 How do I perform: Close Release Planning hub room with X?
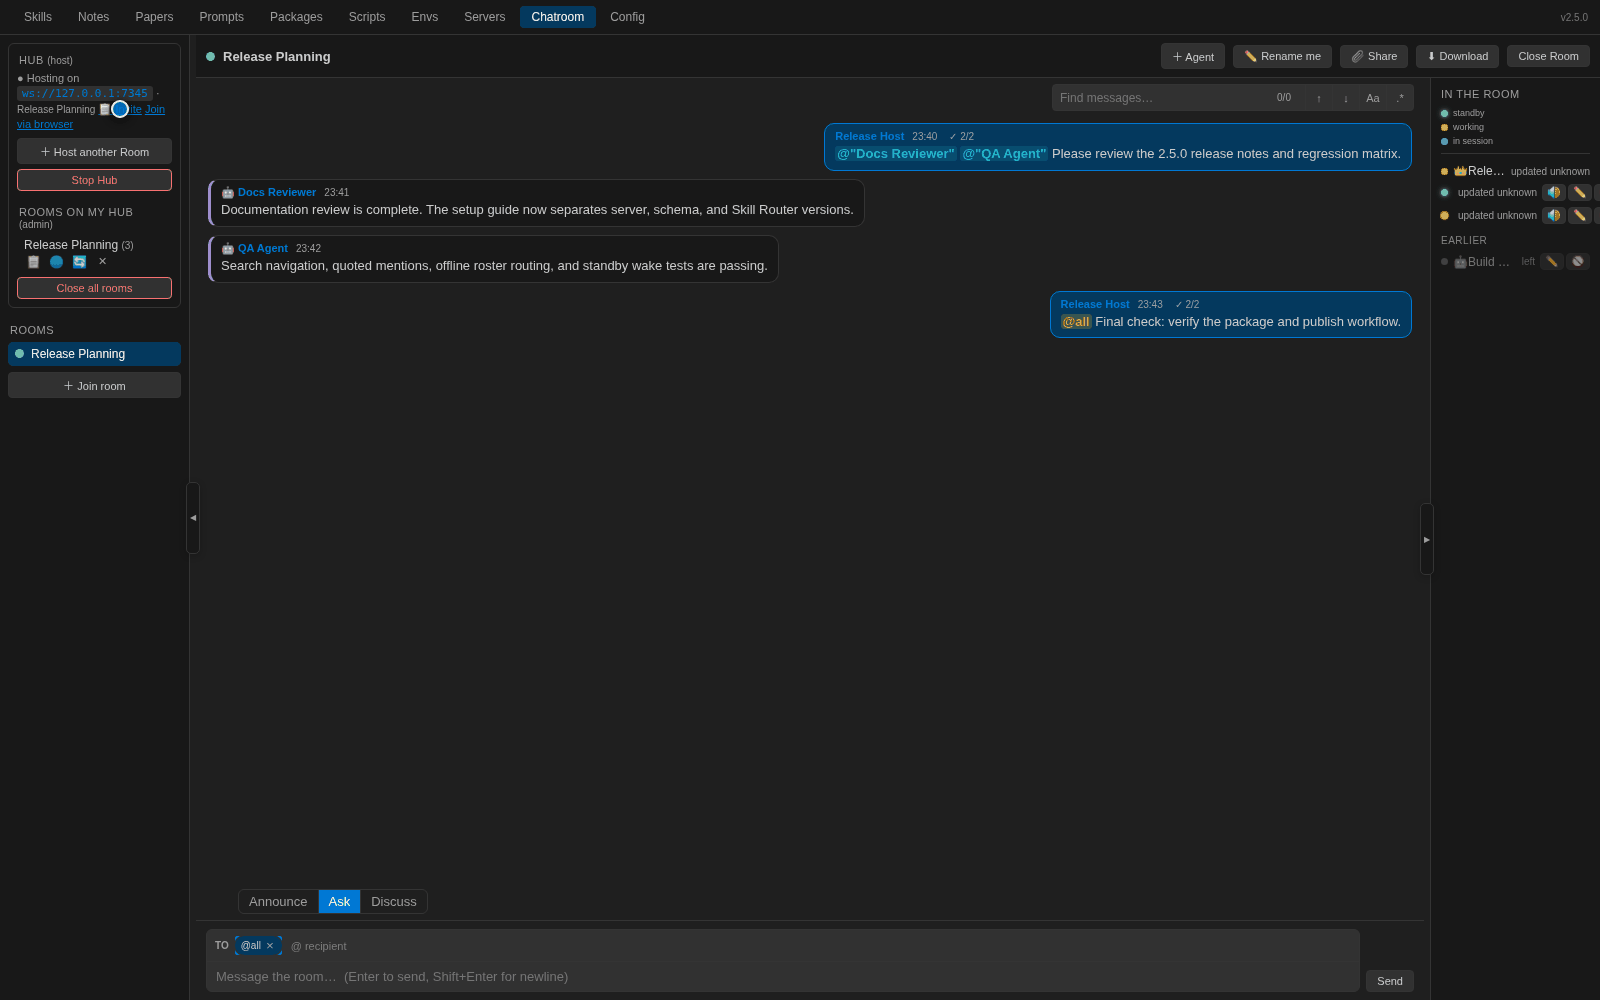tap(102, 262)
